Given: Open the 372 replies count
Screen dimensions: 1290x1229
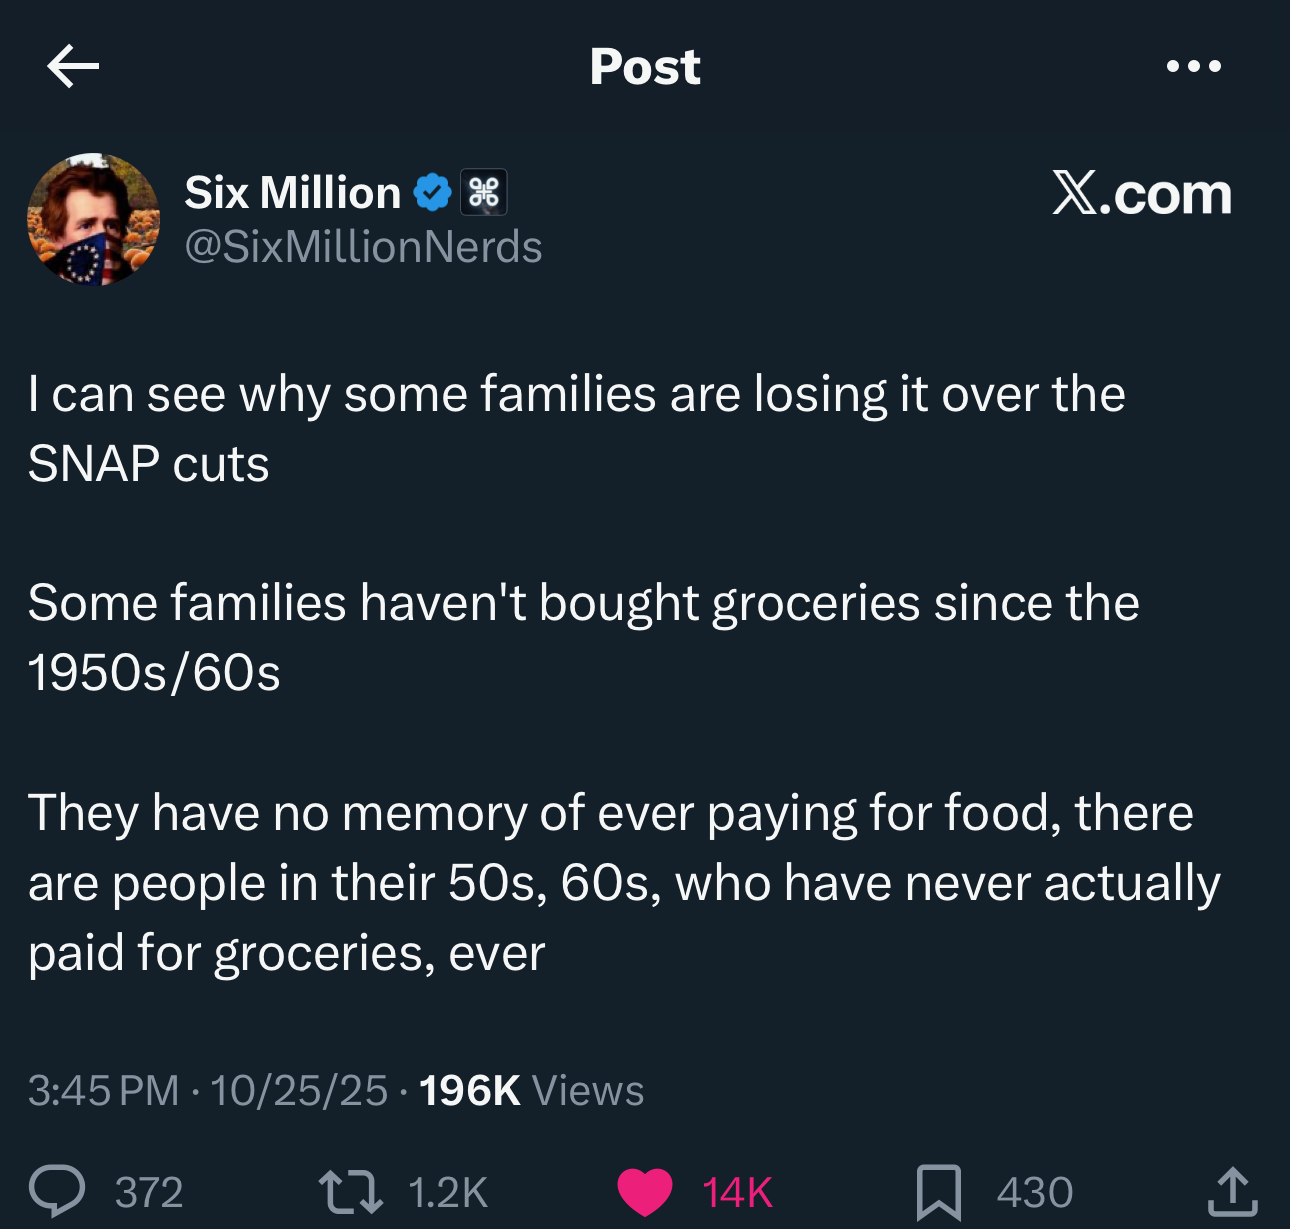Looking at the screenshot, I should [149, 1192].
